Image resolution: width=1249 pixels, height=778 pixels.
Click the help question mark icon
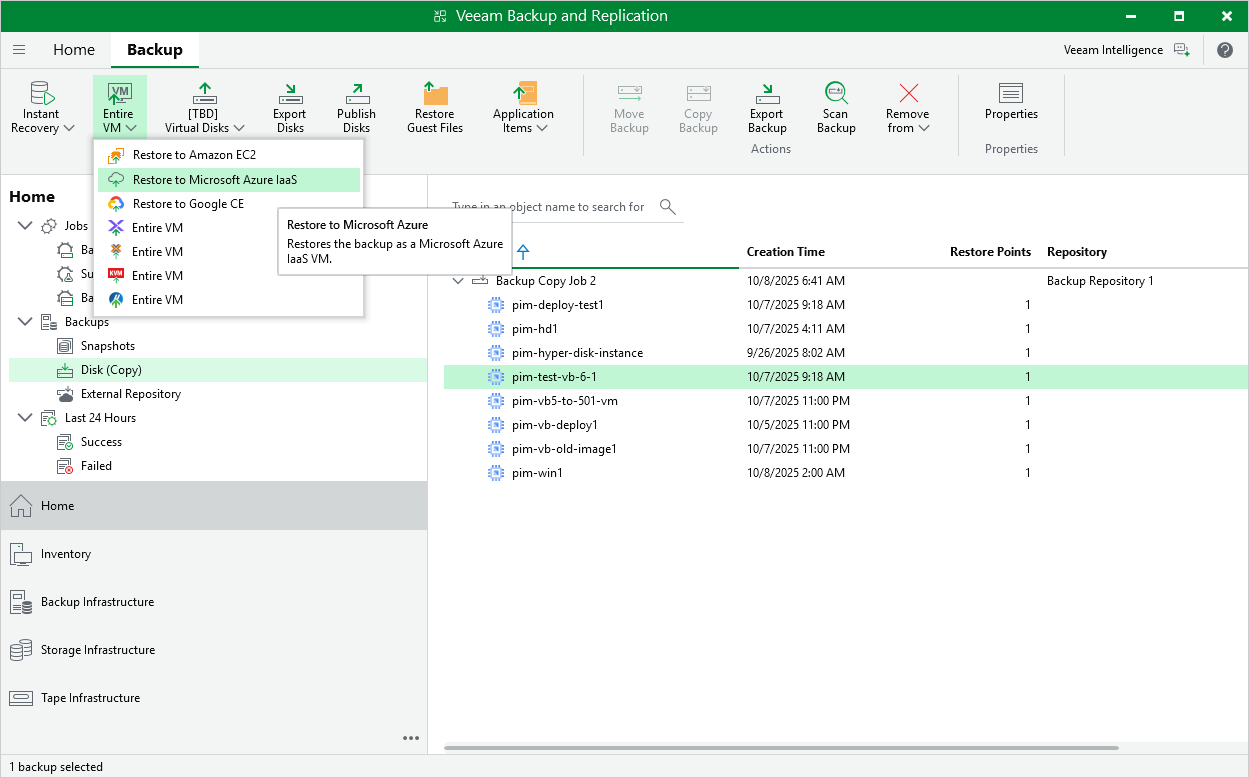point(1225,50)
